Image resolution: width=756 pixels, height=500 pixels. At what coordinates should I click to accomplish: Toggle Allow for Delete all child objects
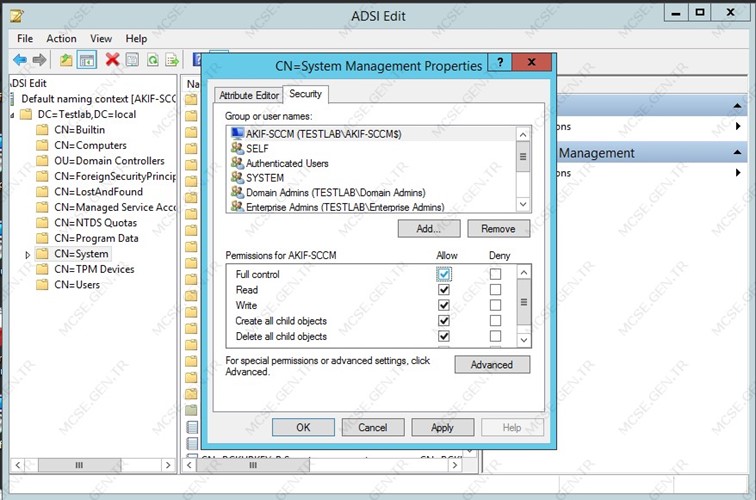click(444, 336)
